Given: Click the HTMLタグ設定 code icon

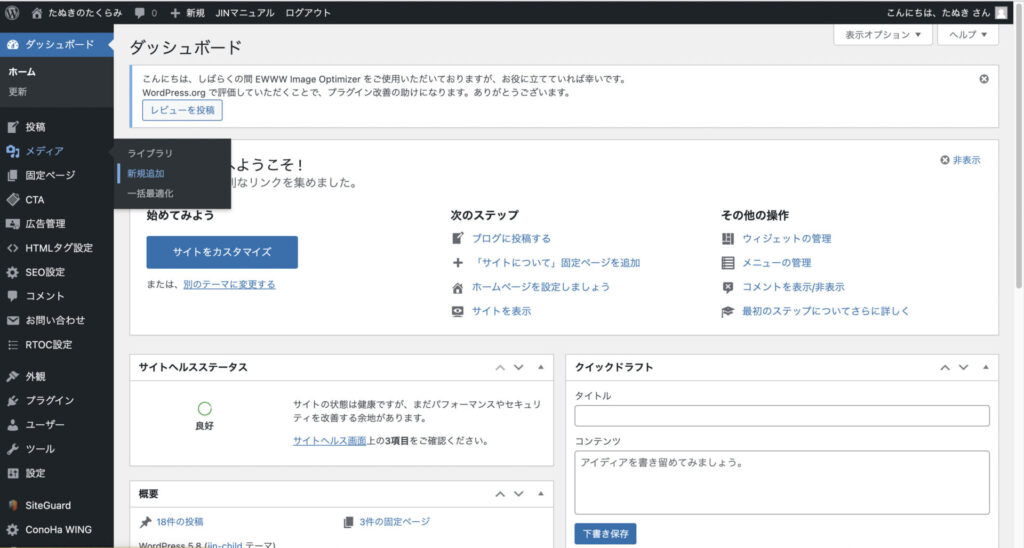Looking at the screenshot, I should point(12,248).
